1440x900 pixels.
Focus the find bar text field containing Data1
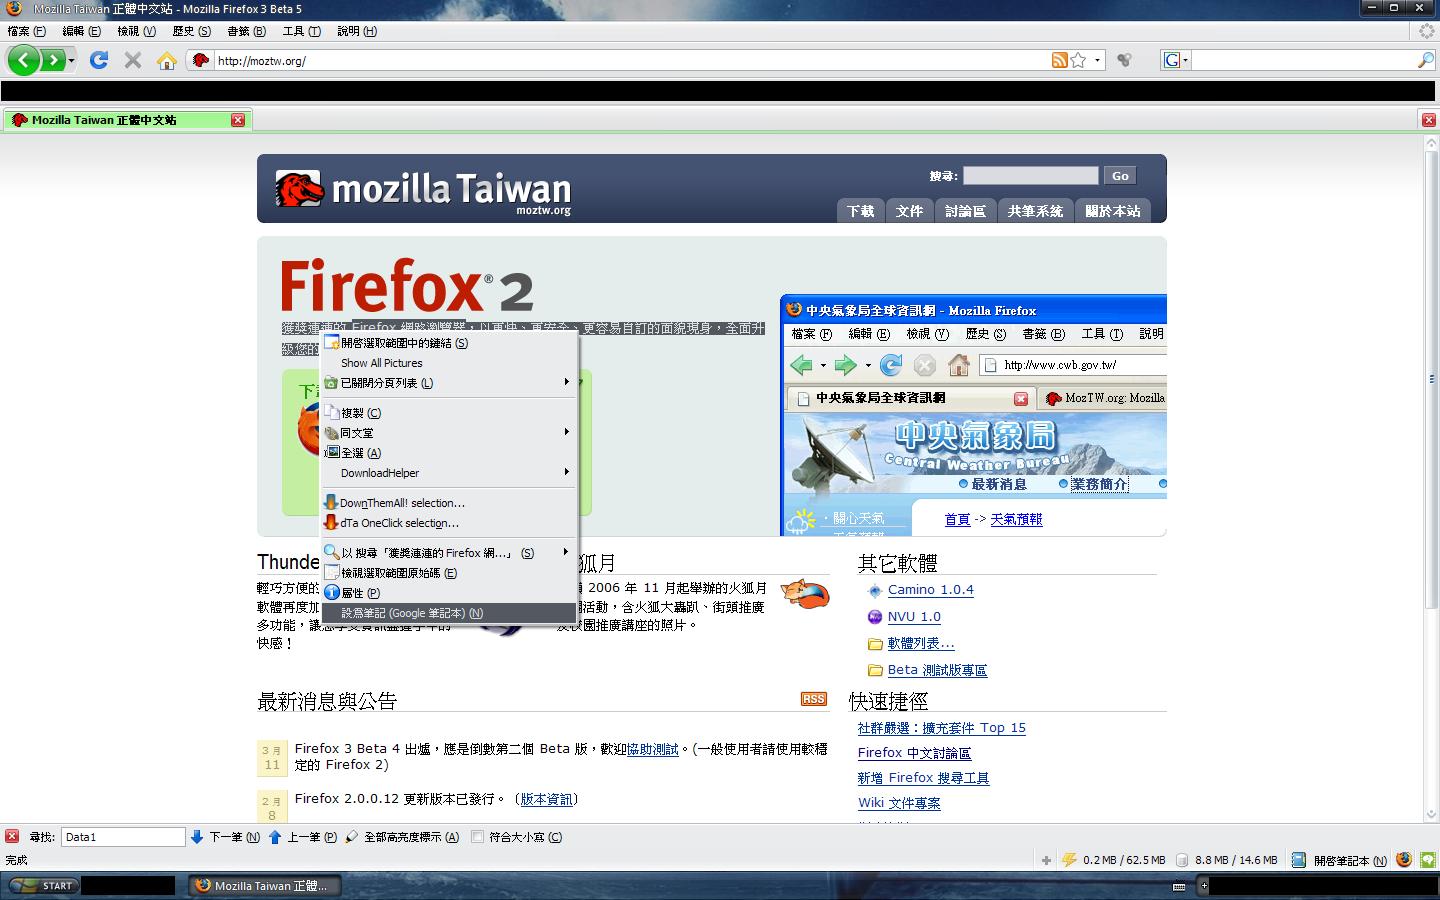pos(123,837)
